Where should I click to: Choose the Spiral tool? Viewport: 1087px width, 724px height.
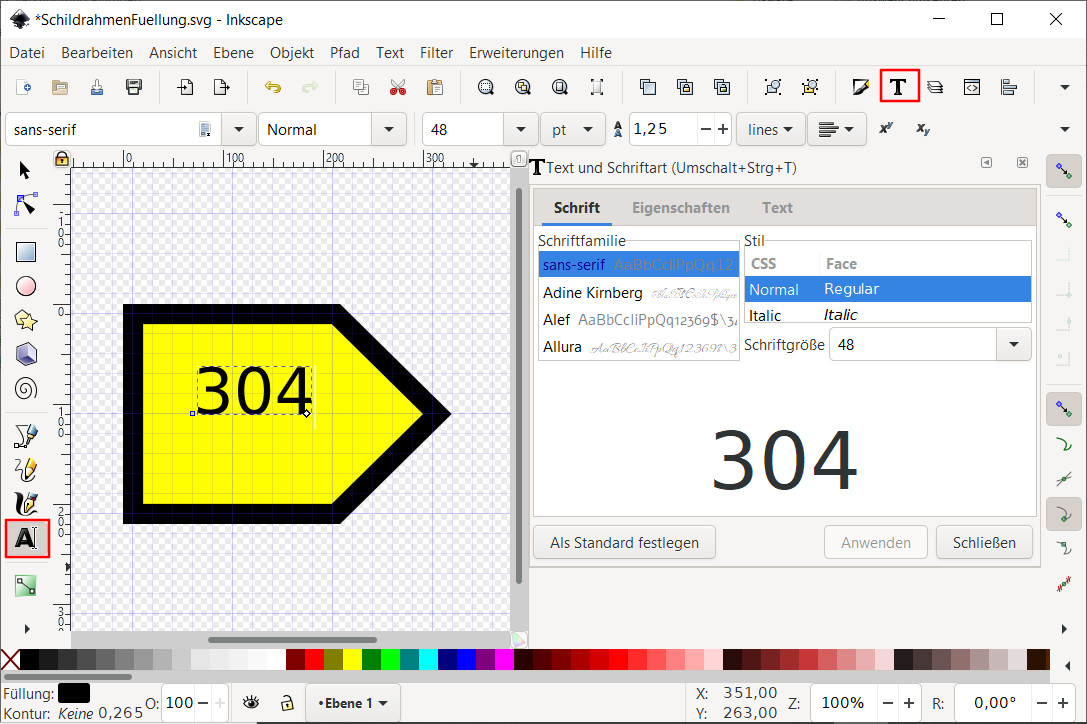click(x=26, y=388)
